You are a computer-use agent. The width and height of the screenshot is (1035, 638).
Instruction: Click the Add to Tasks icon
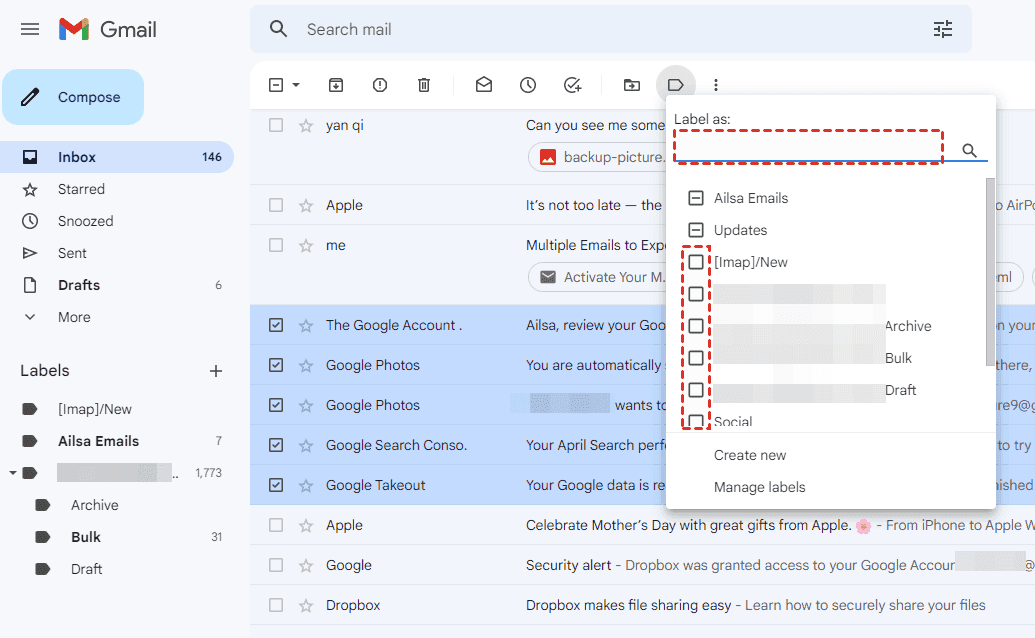(x=572, y=85)
